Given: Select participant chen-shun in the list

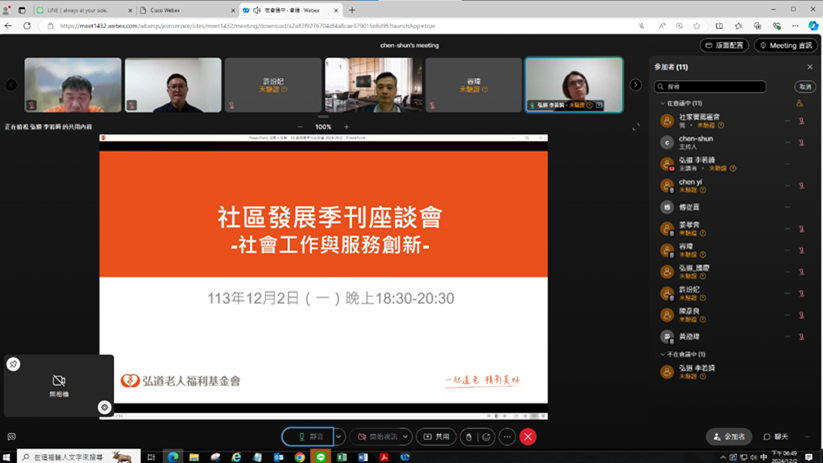Looking at the screenshot, I should pos(732,142).
